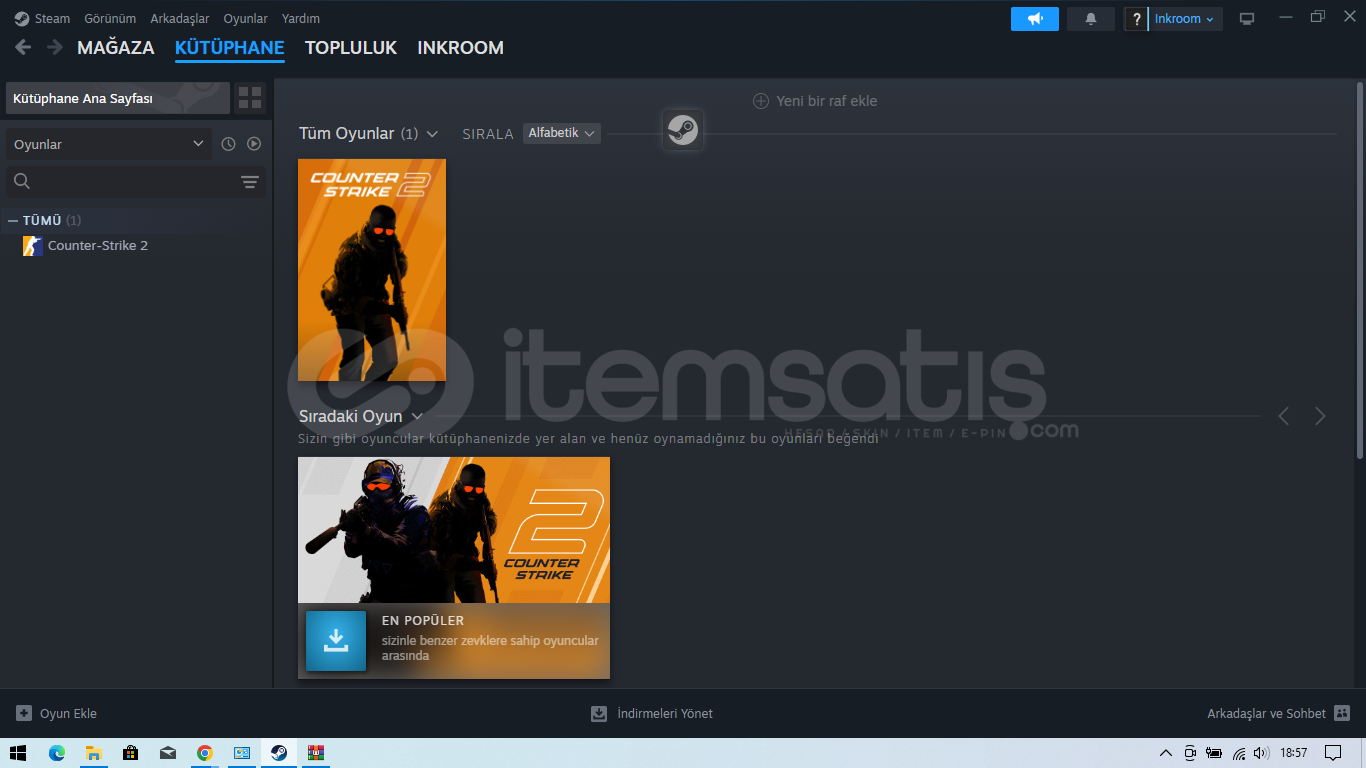Click the account avatar question mark

point(1136,19)
